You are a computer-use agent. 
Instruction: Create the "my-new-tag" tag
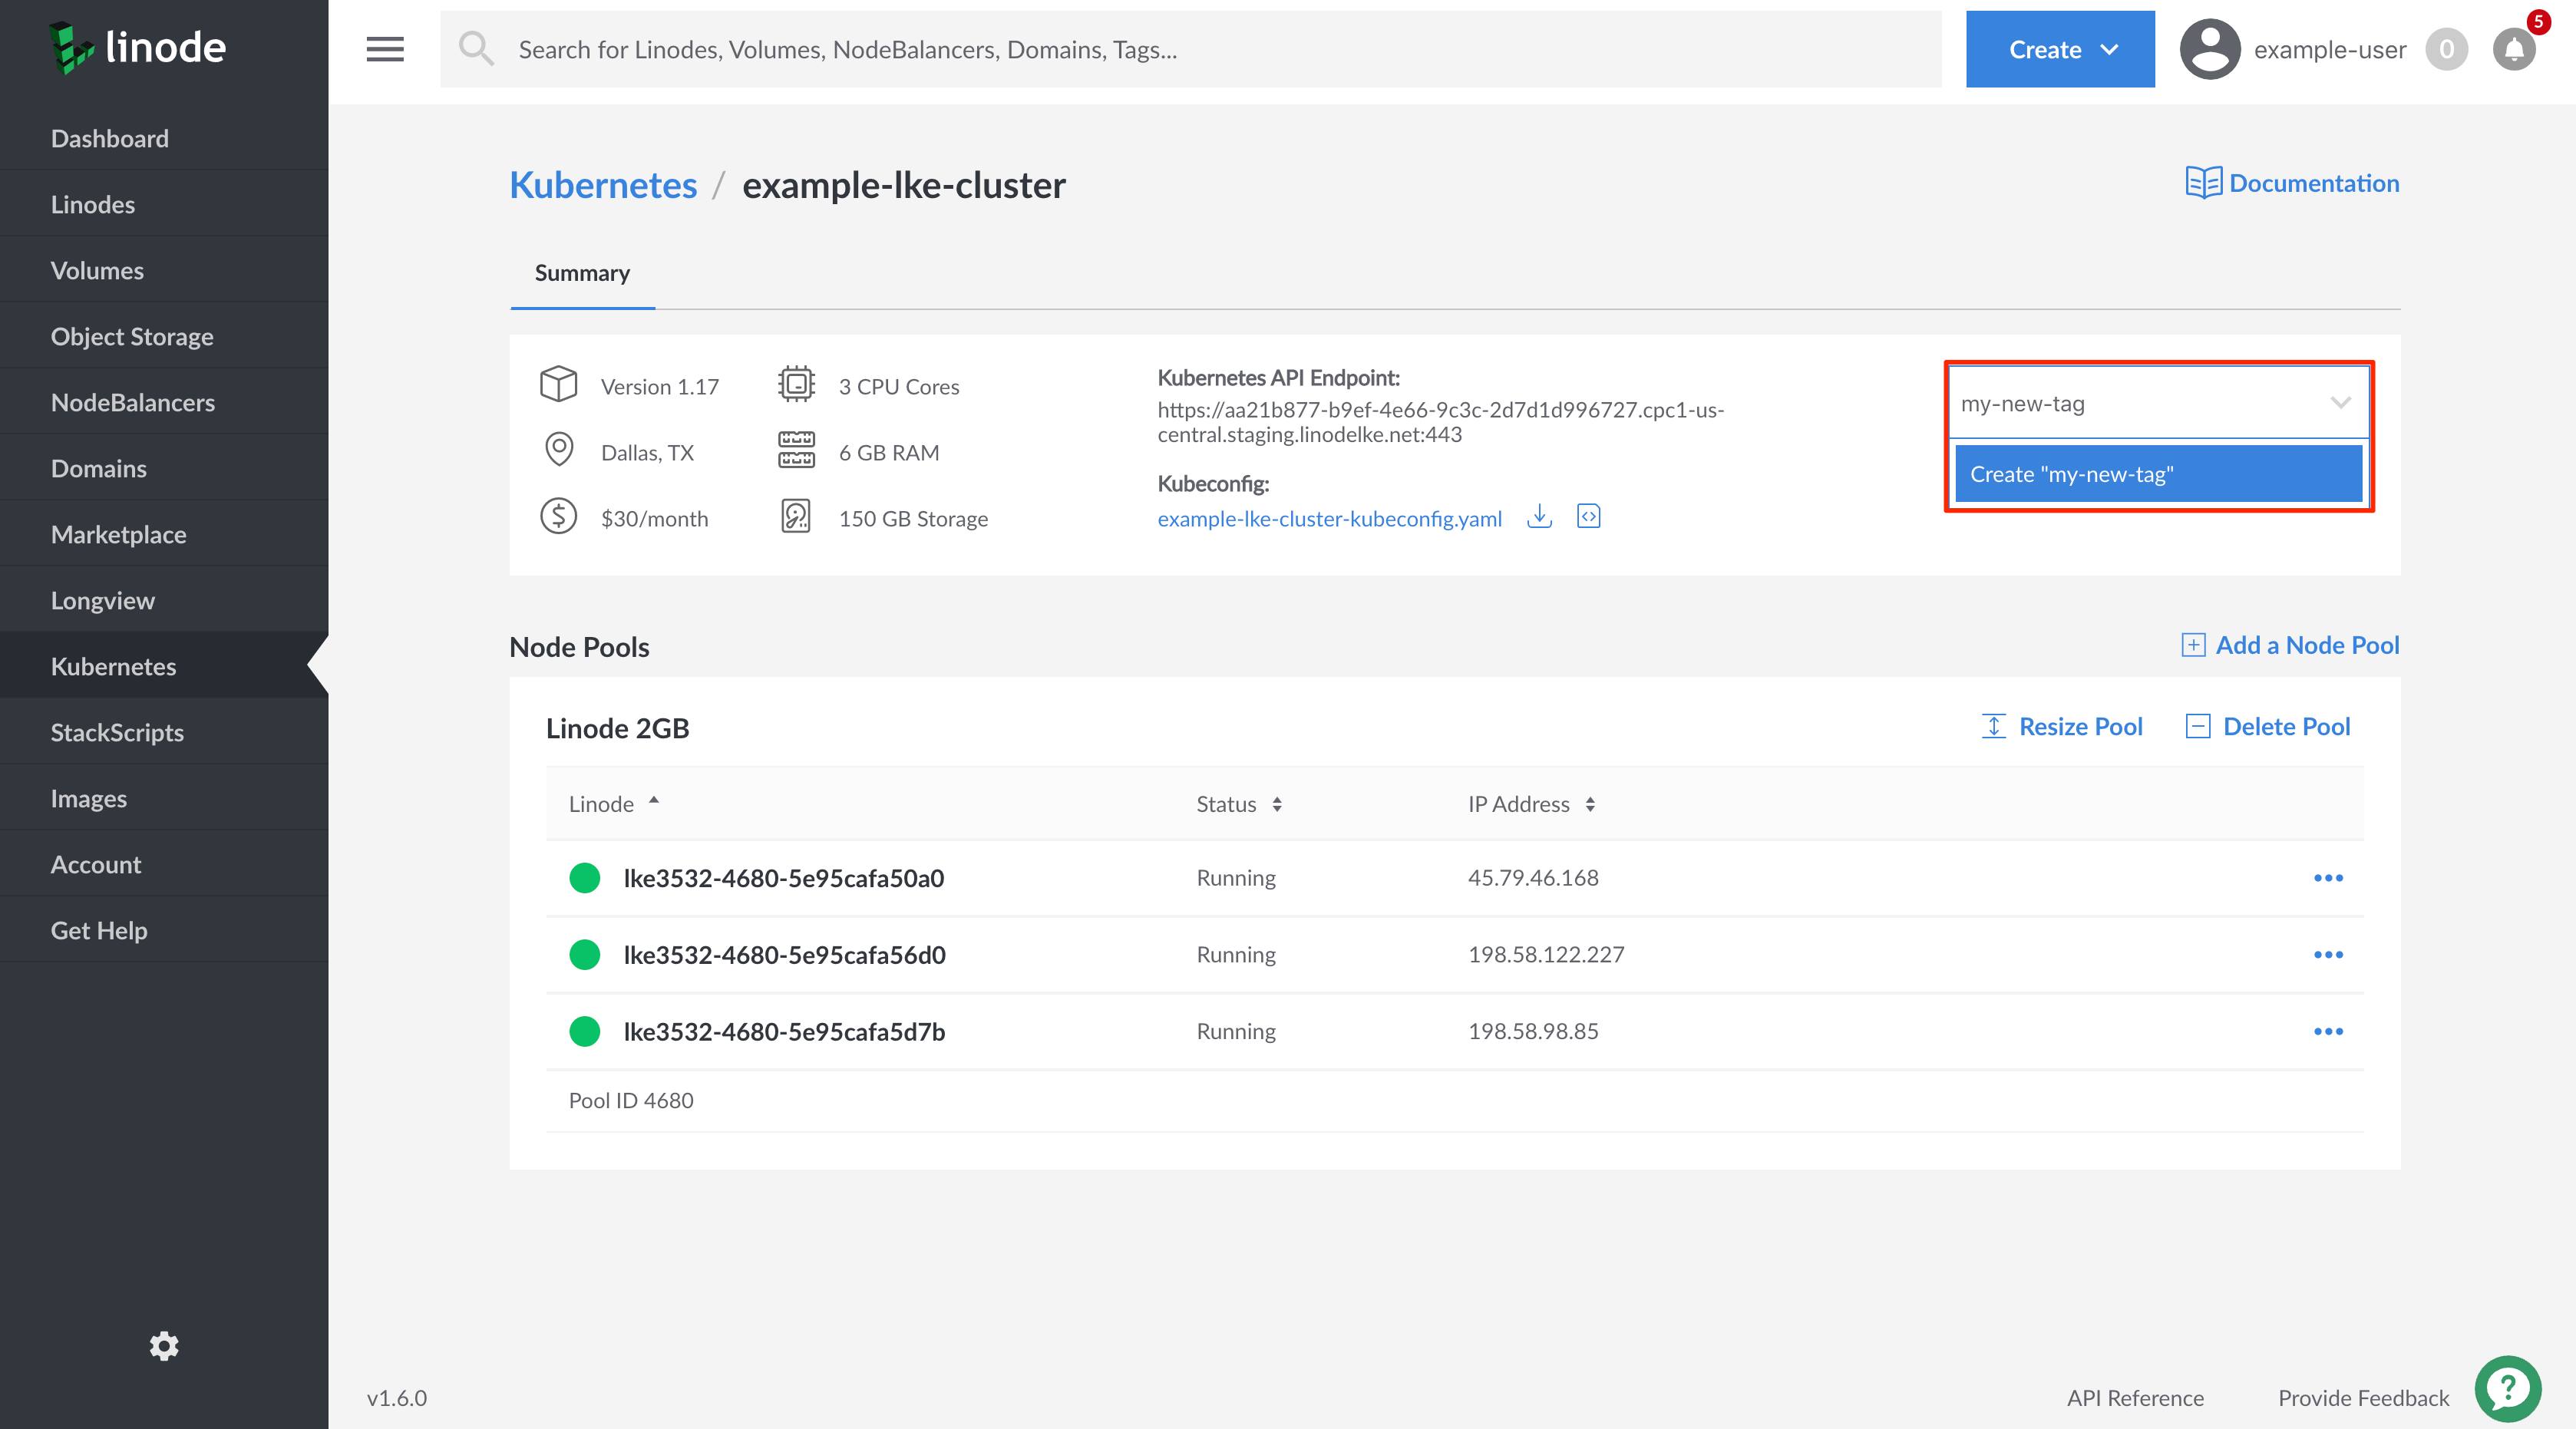(x=2156, y=473)
